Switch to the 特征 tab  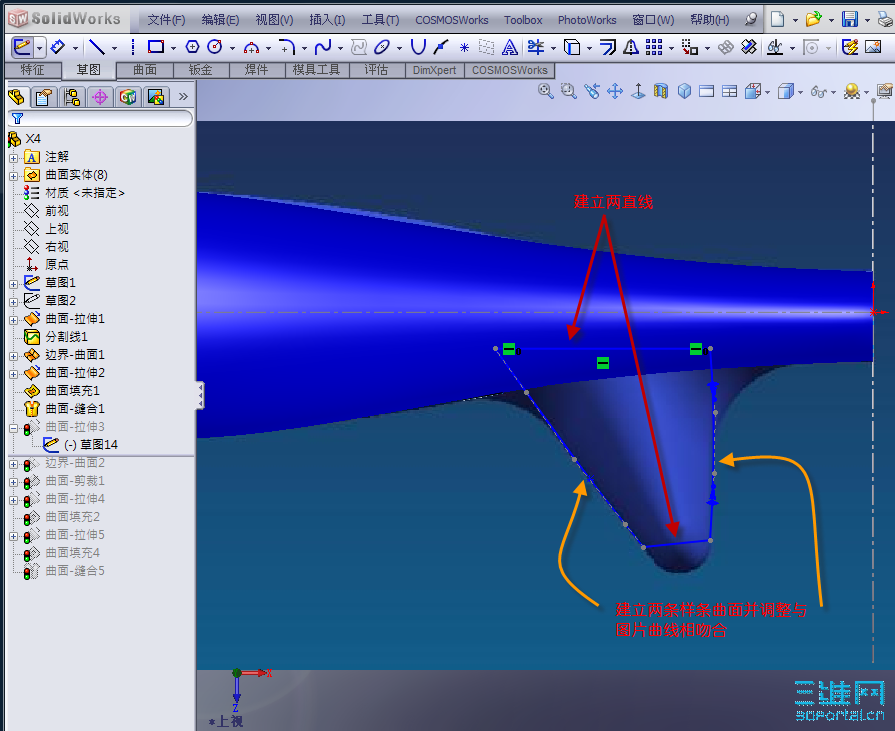33,70
